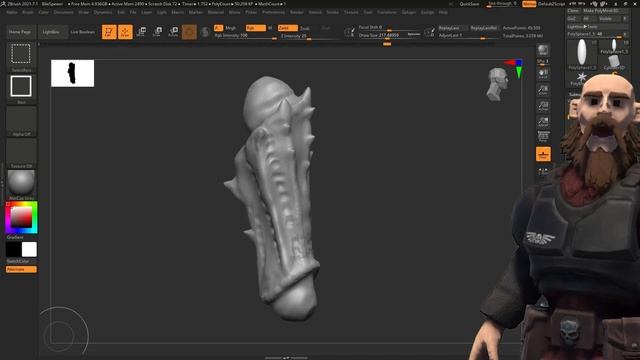The image size is (640, 360).
Task: Adjust the Draw Size slider
Action: point(389,36)
